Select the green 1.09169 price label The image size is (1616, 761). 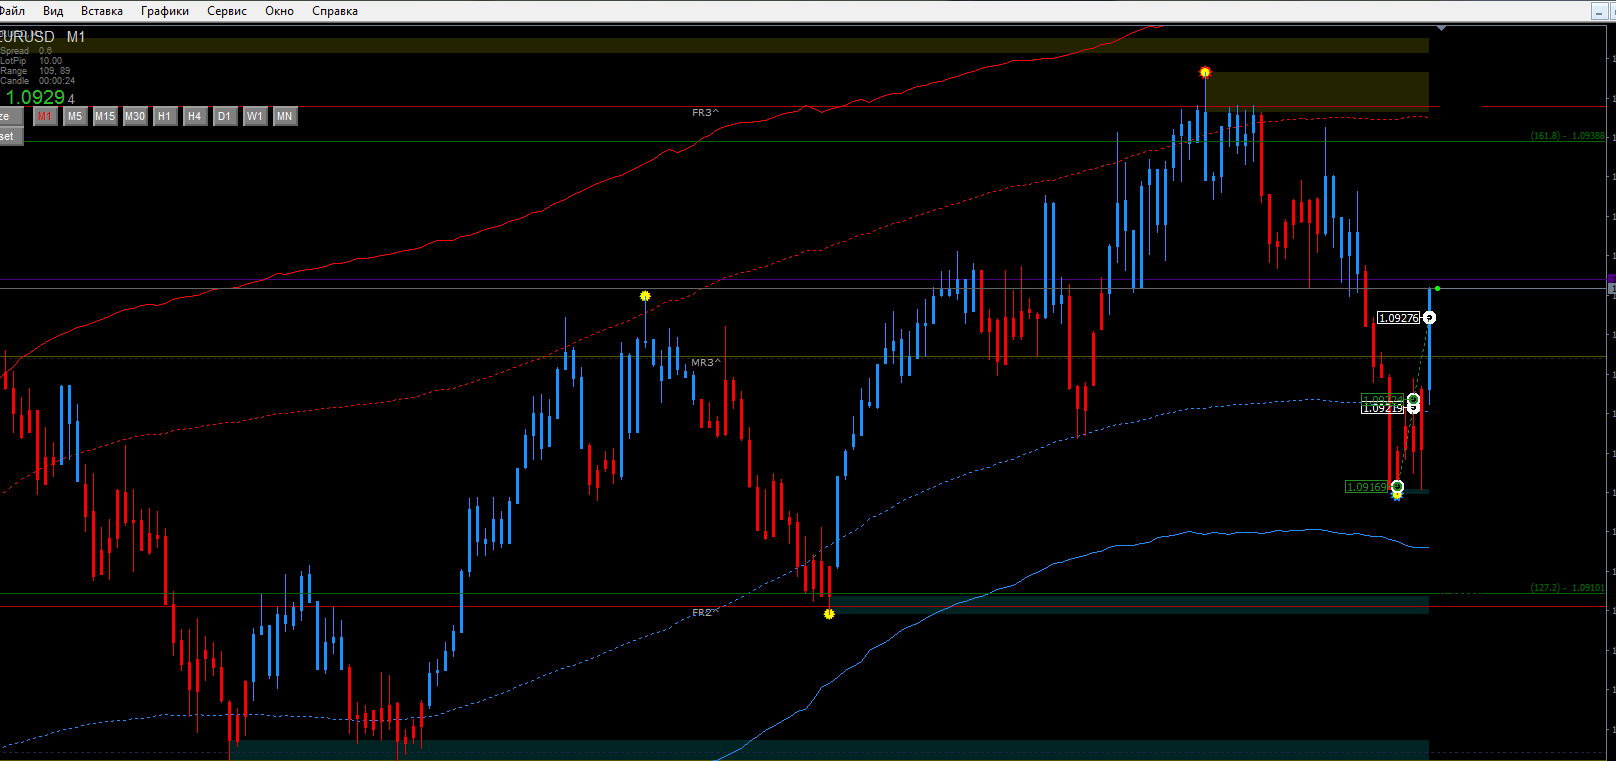[x=1367, y=487]
